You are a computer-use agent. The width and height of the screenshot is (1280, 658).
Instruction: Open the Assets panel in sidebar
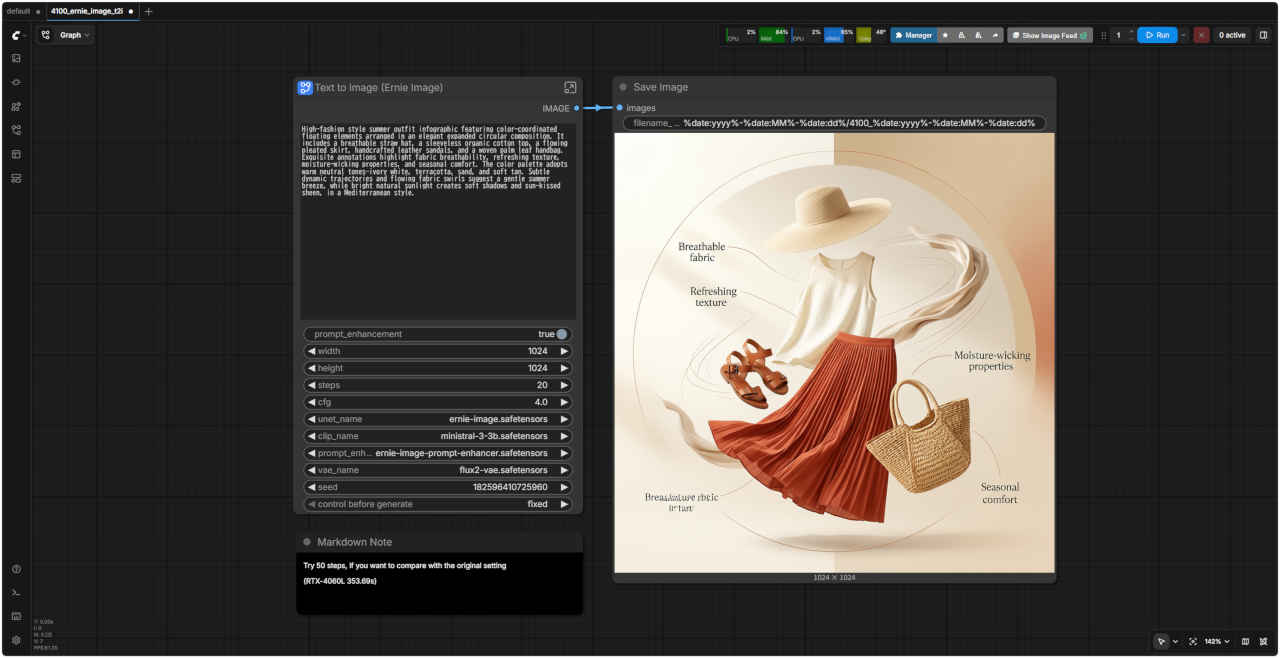pyautogui.click(x=16, y=58)
